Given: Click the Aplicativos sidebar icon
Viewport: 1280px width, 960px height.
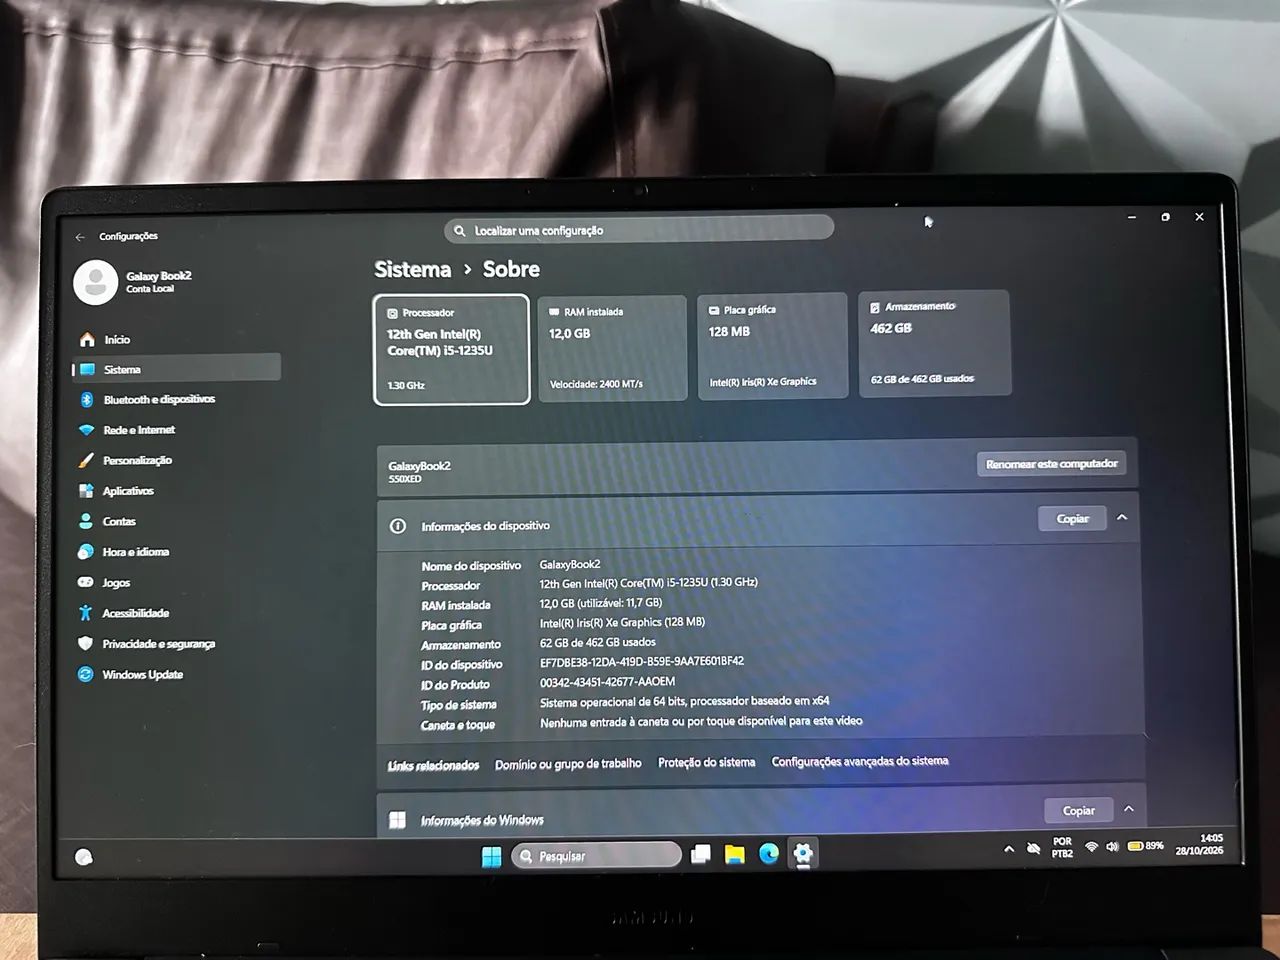Looking at the screenshot, I should [x=86, y=491].
